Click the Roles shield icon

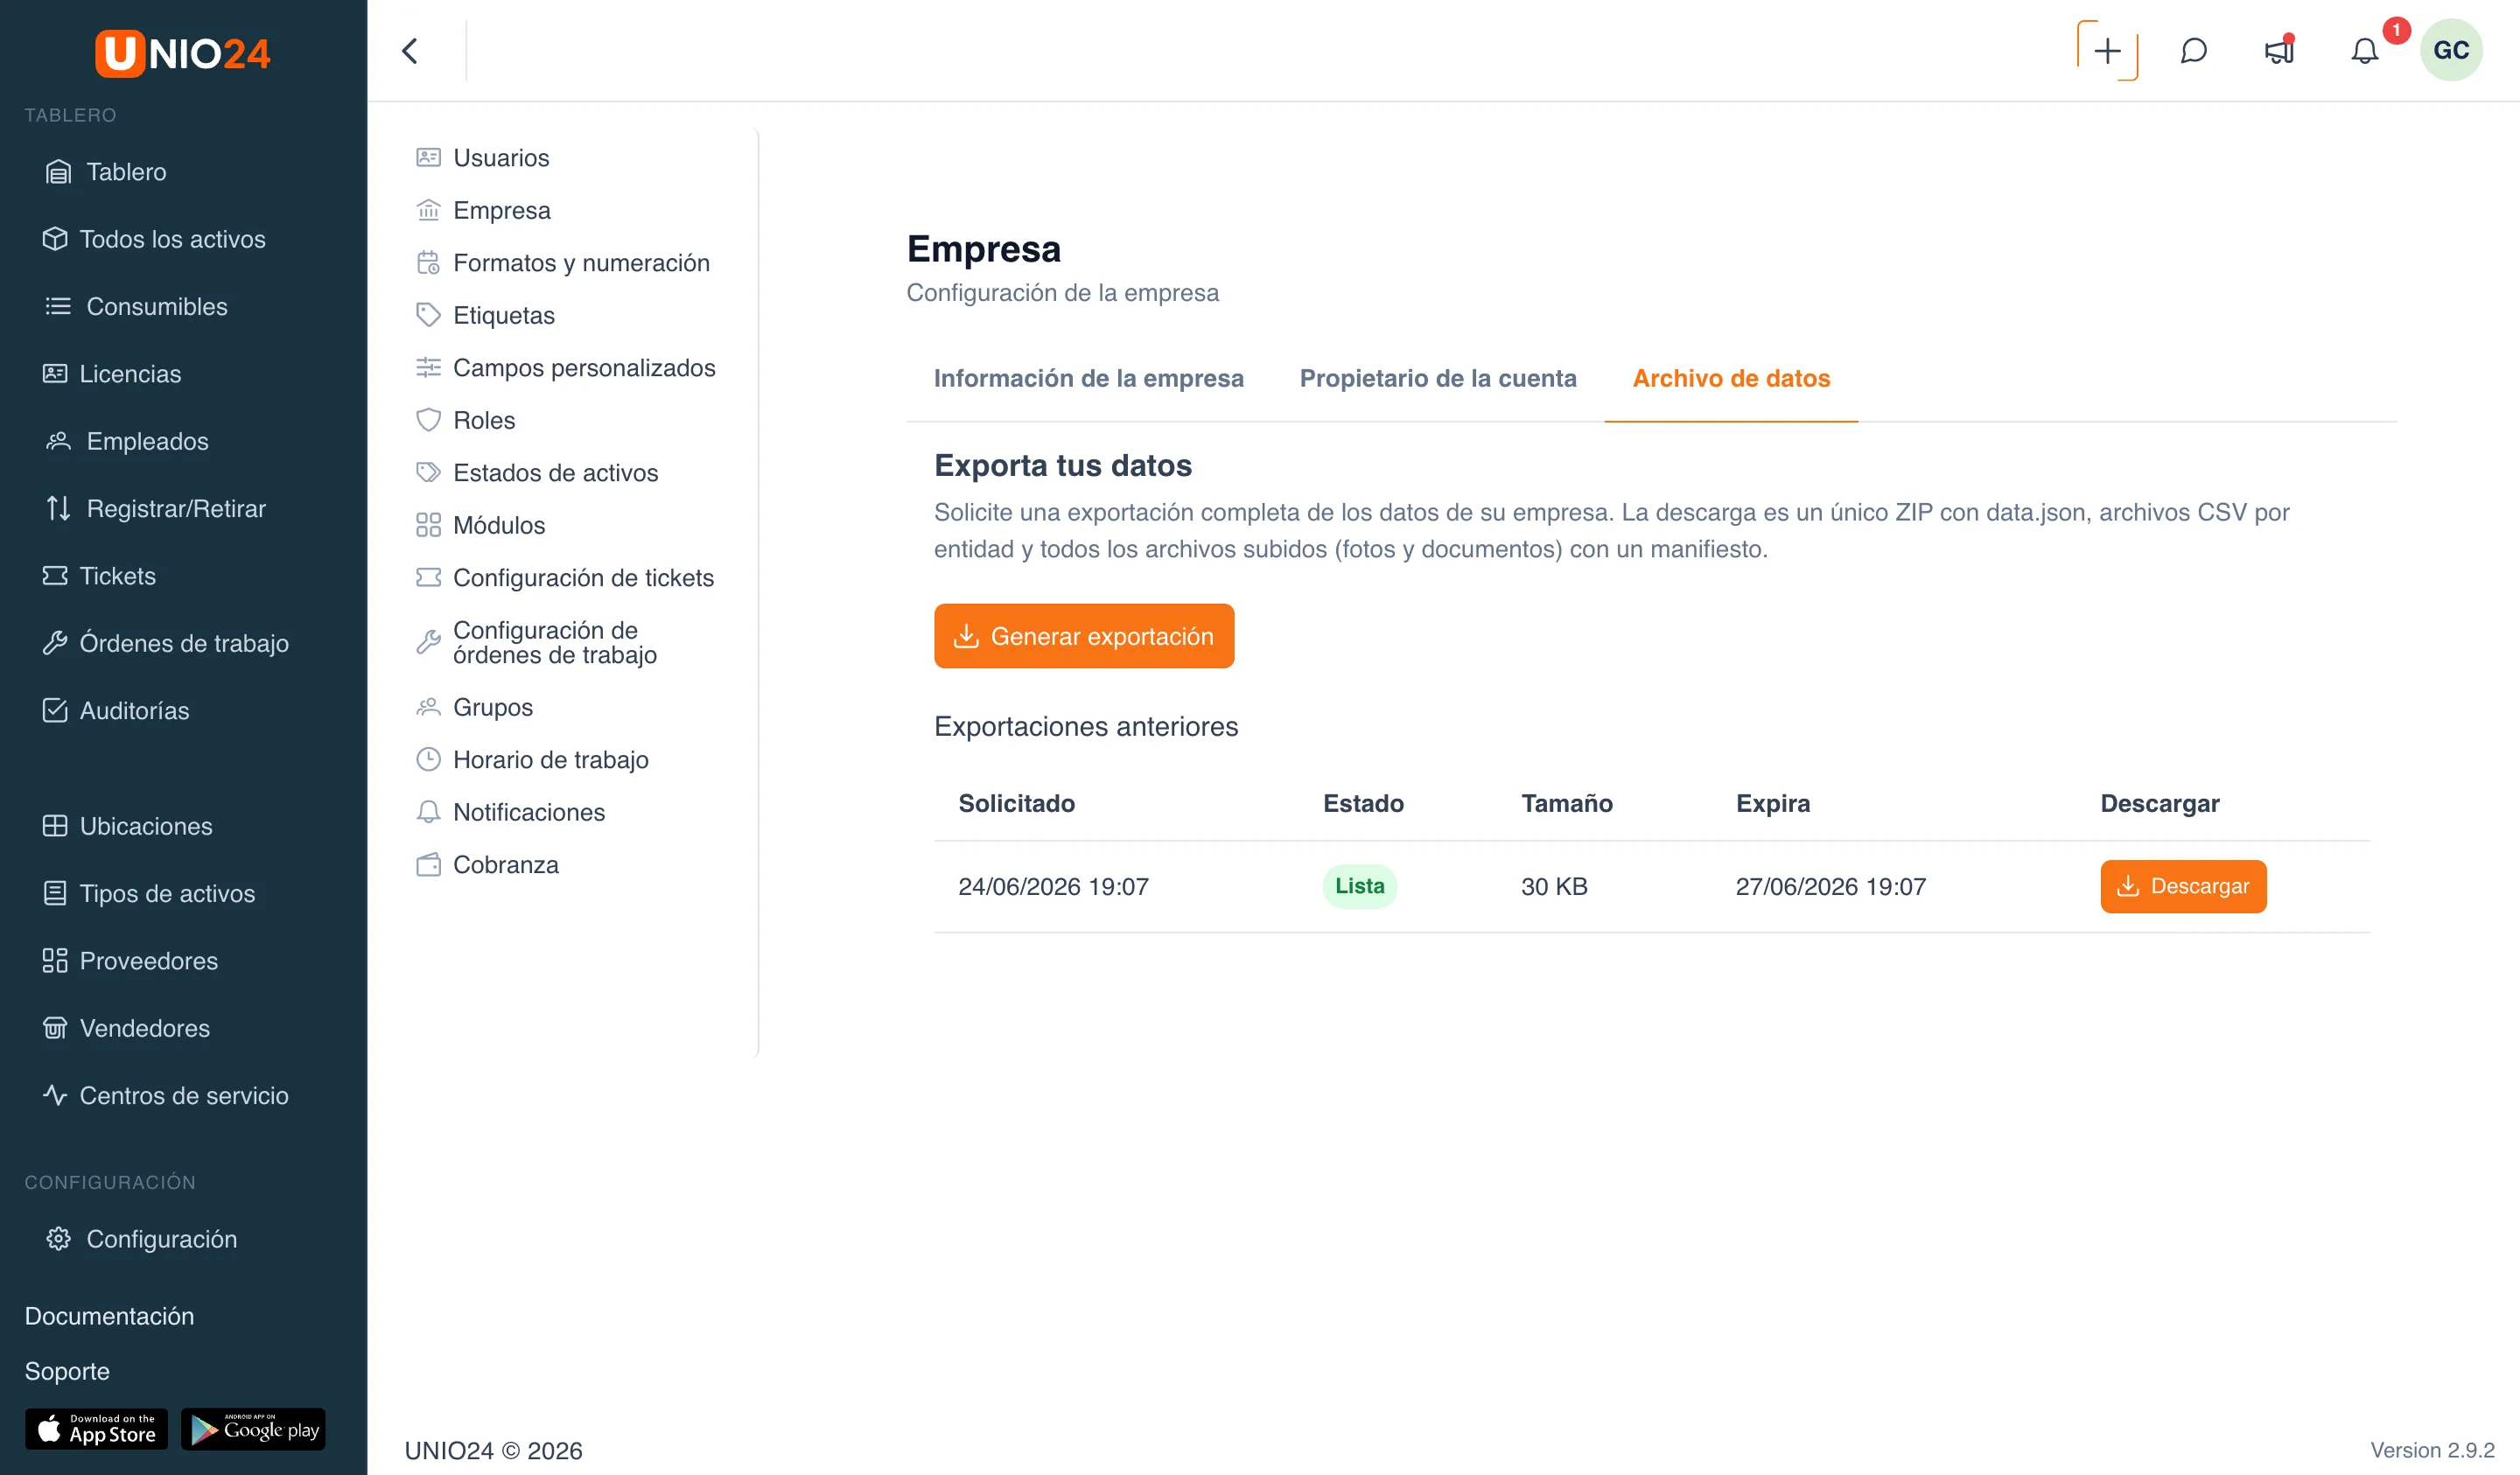click(428, 420)
